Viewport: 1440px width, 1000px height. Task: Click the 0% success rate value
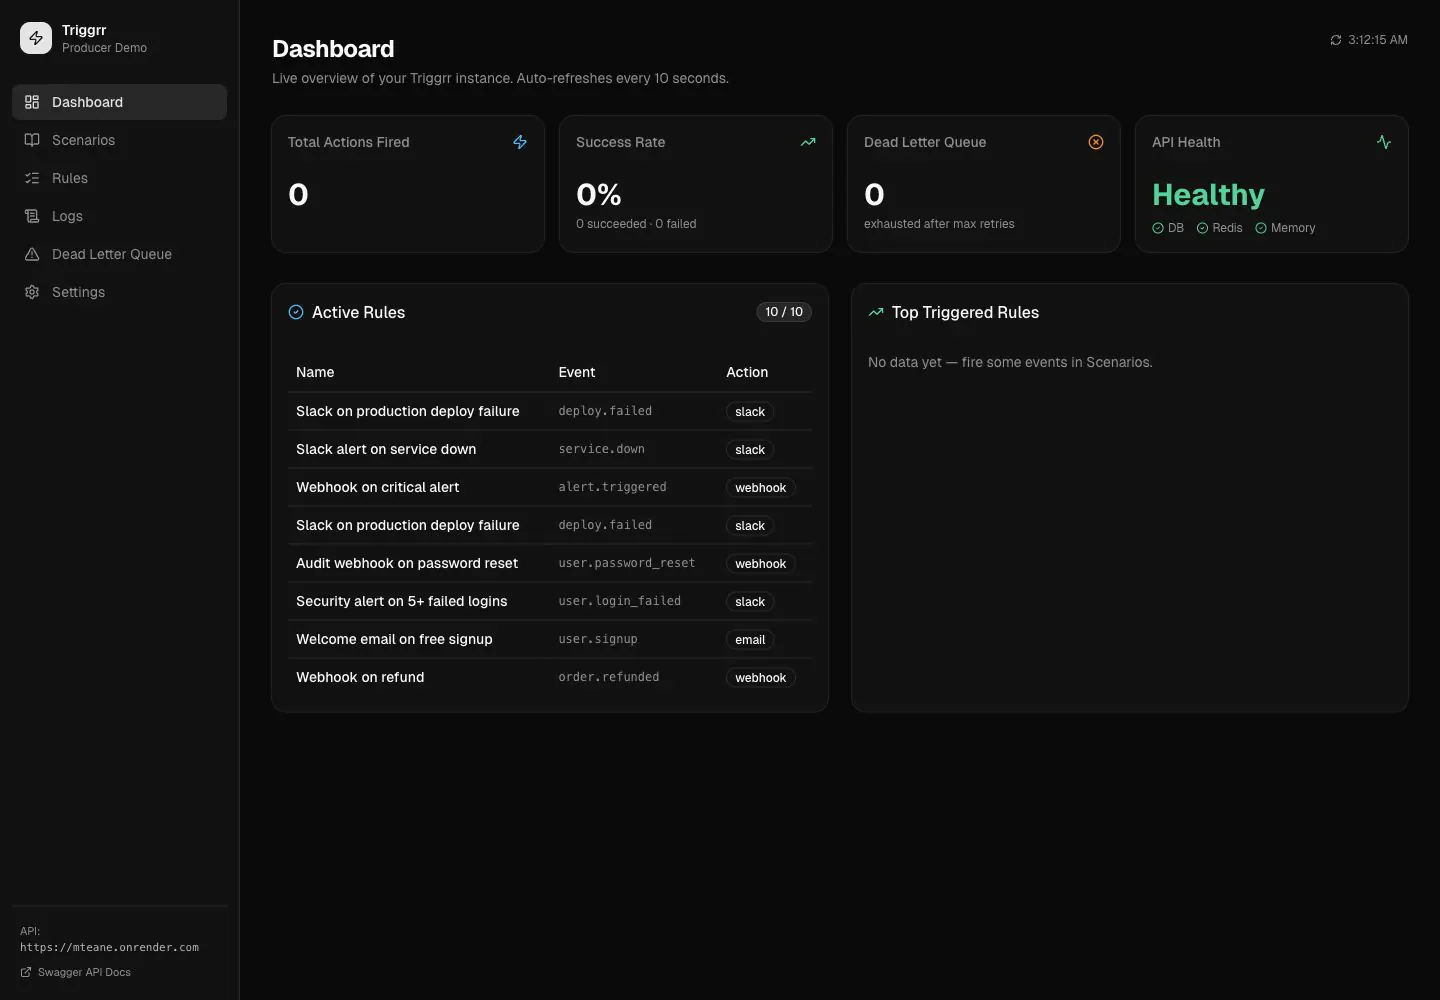[599, 194]
